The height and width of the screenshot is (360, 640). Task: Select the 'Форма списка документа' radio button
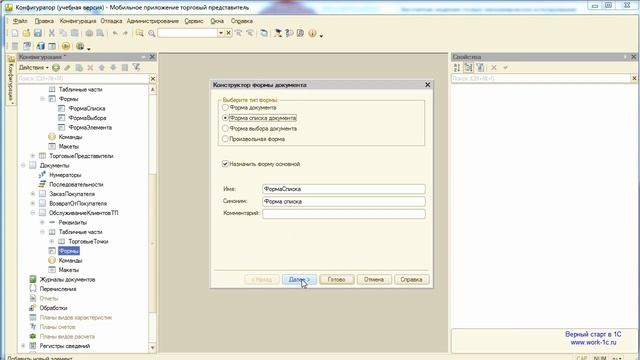click(x=225, y=118)
